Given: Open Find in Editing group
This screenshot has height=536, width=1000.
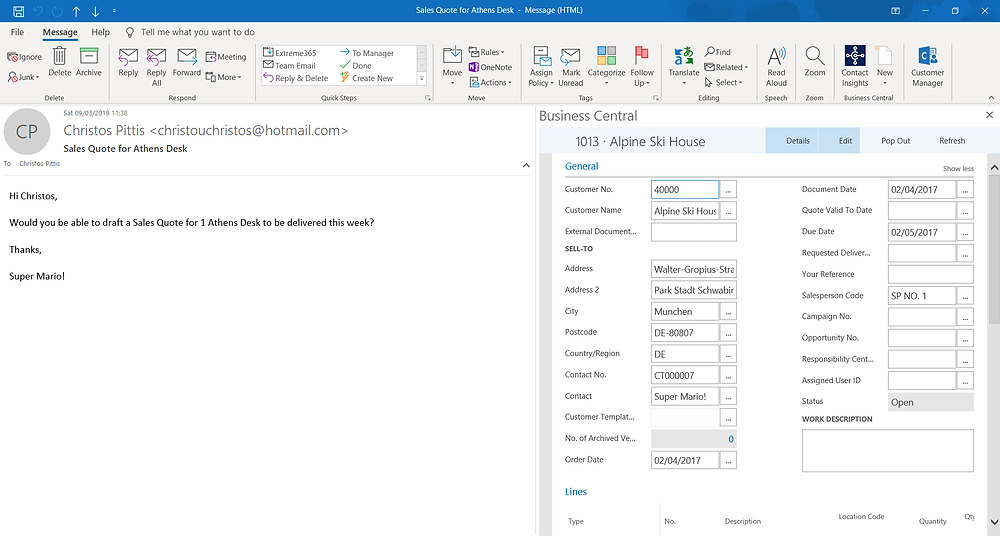Looking at the screenshot, I should 718,52.
